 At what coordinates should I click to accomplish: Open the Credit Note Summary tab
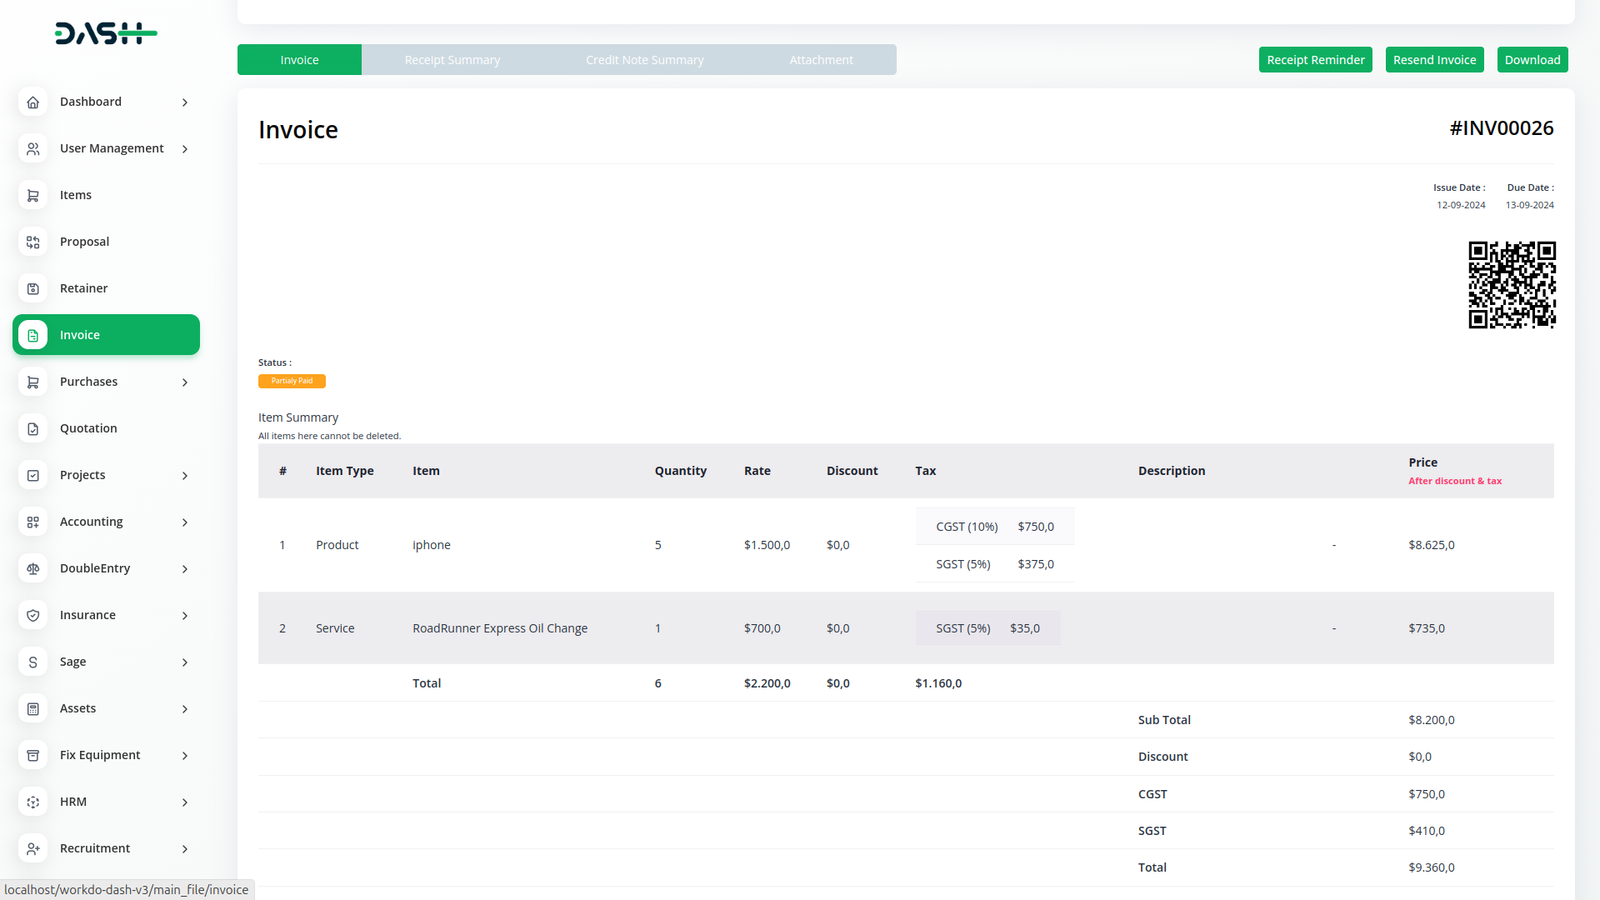pyautogui.click(x=644, y=60)
